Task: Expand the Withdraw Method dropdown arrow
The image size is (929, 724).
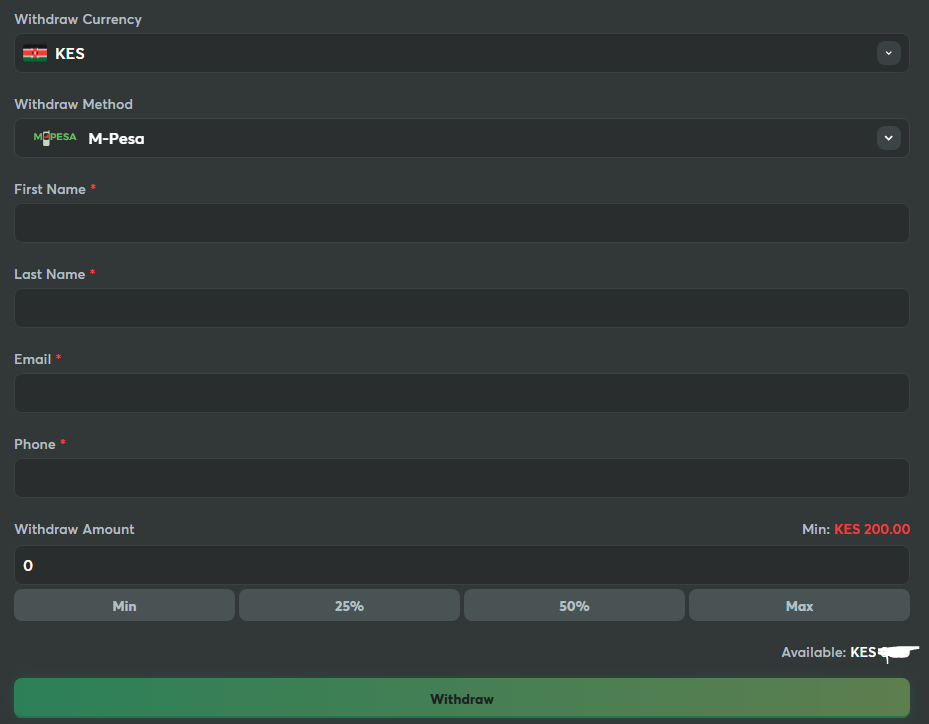Action: (888, 138)
